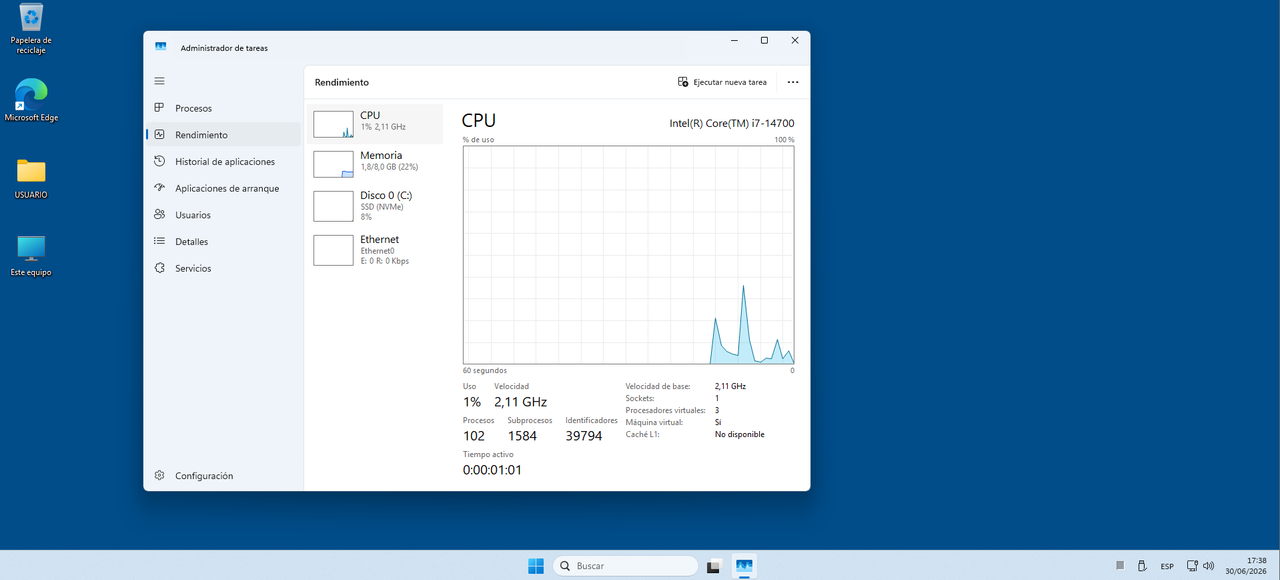The height and width of the screenshot is (580, 1280).
Task: Click the Sockets label
Action: (638, 398)
